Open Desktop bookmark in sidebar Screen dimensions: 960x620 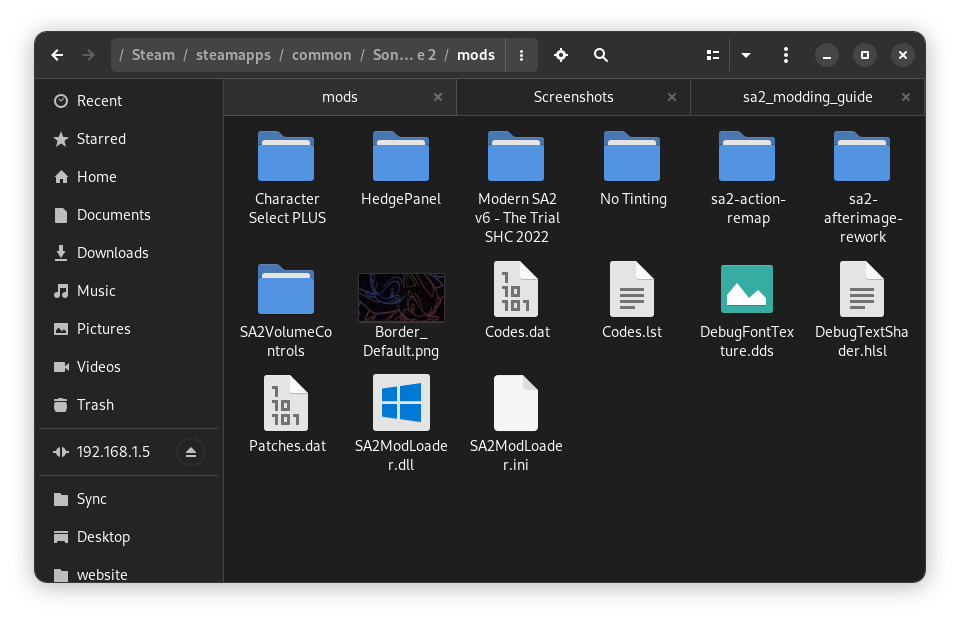[129, 537]
